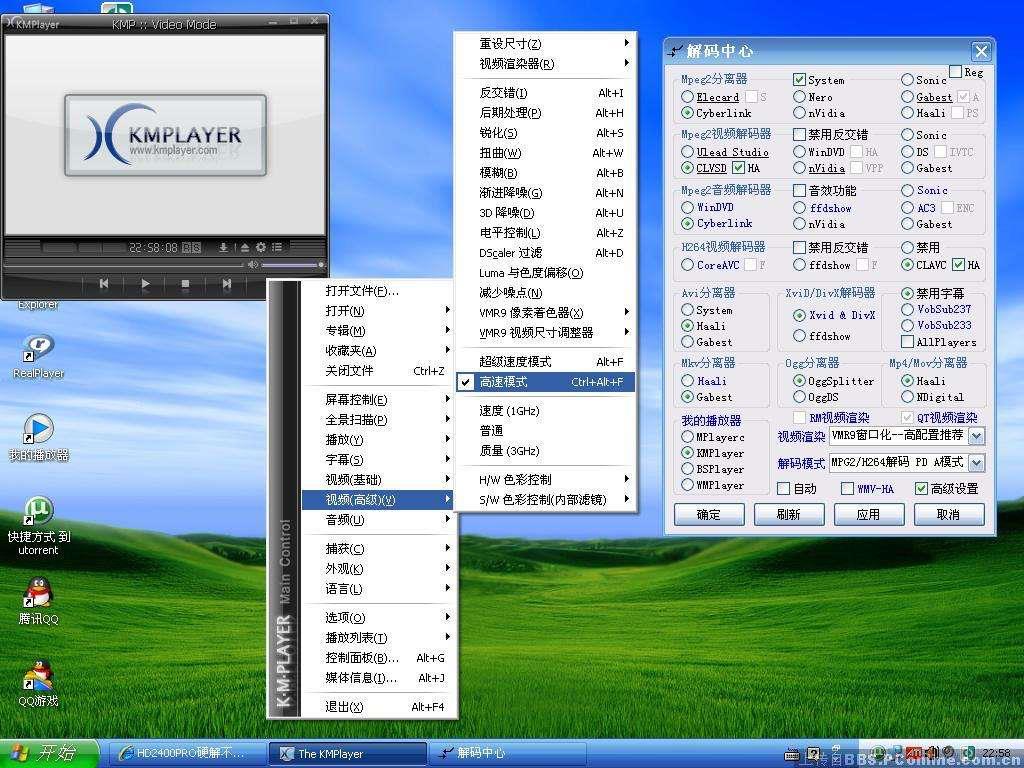Viewport: 1024px width, 768px height.
Task: Mute audio via the speaker icon
Action: pyautogui.click(x=253, y=265)
